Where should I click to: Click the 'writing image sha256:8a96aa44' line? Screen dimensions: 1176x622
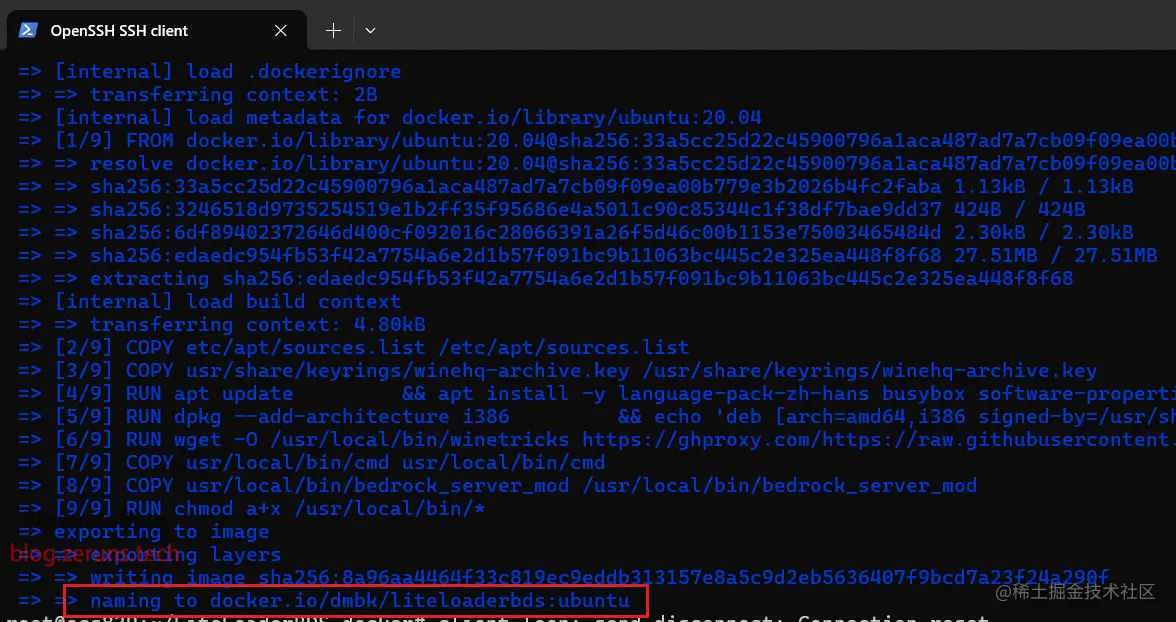(564, 578)
